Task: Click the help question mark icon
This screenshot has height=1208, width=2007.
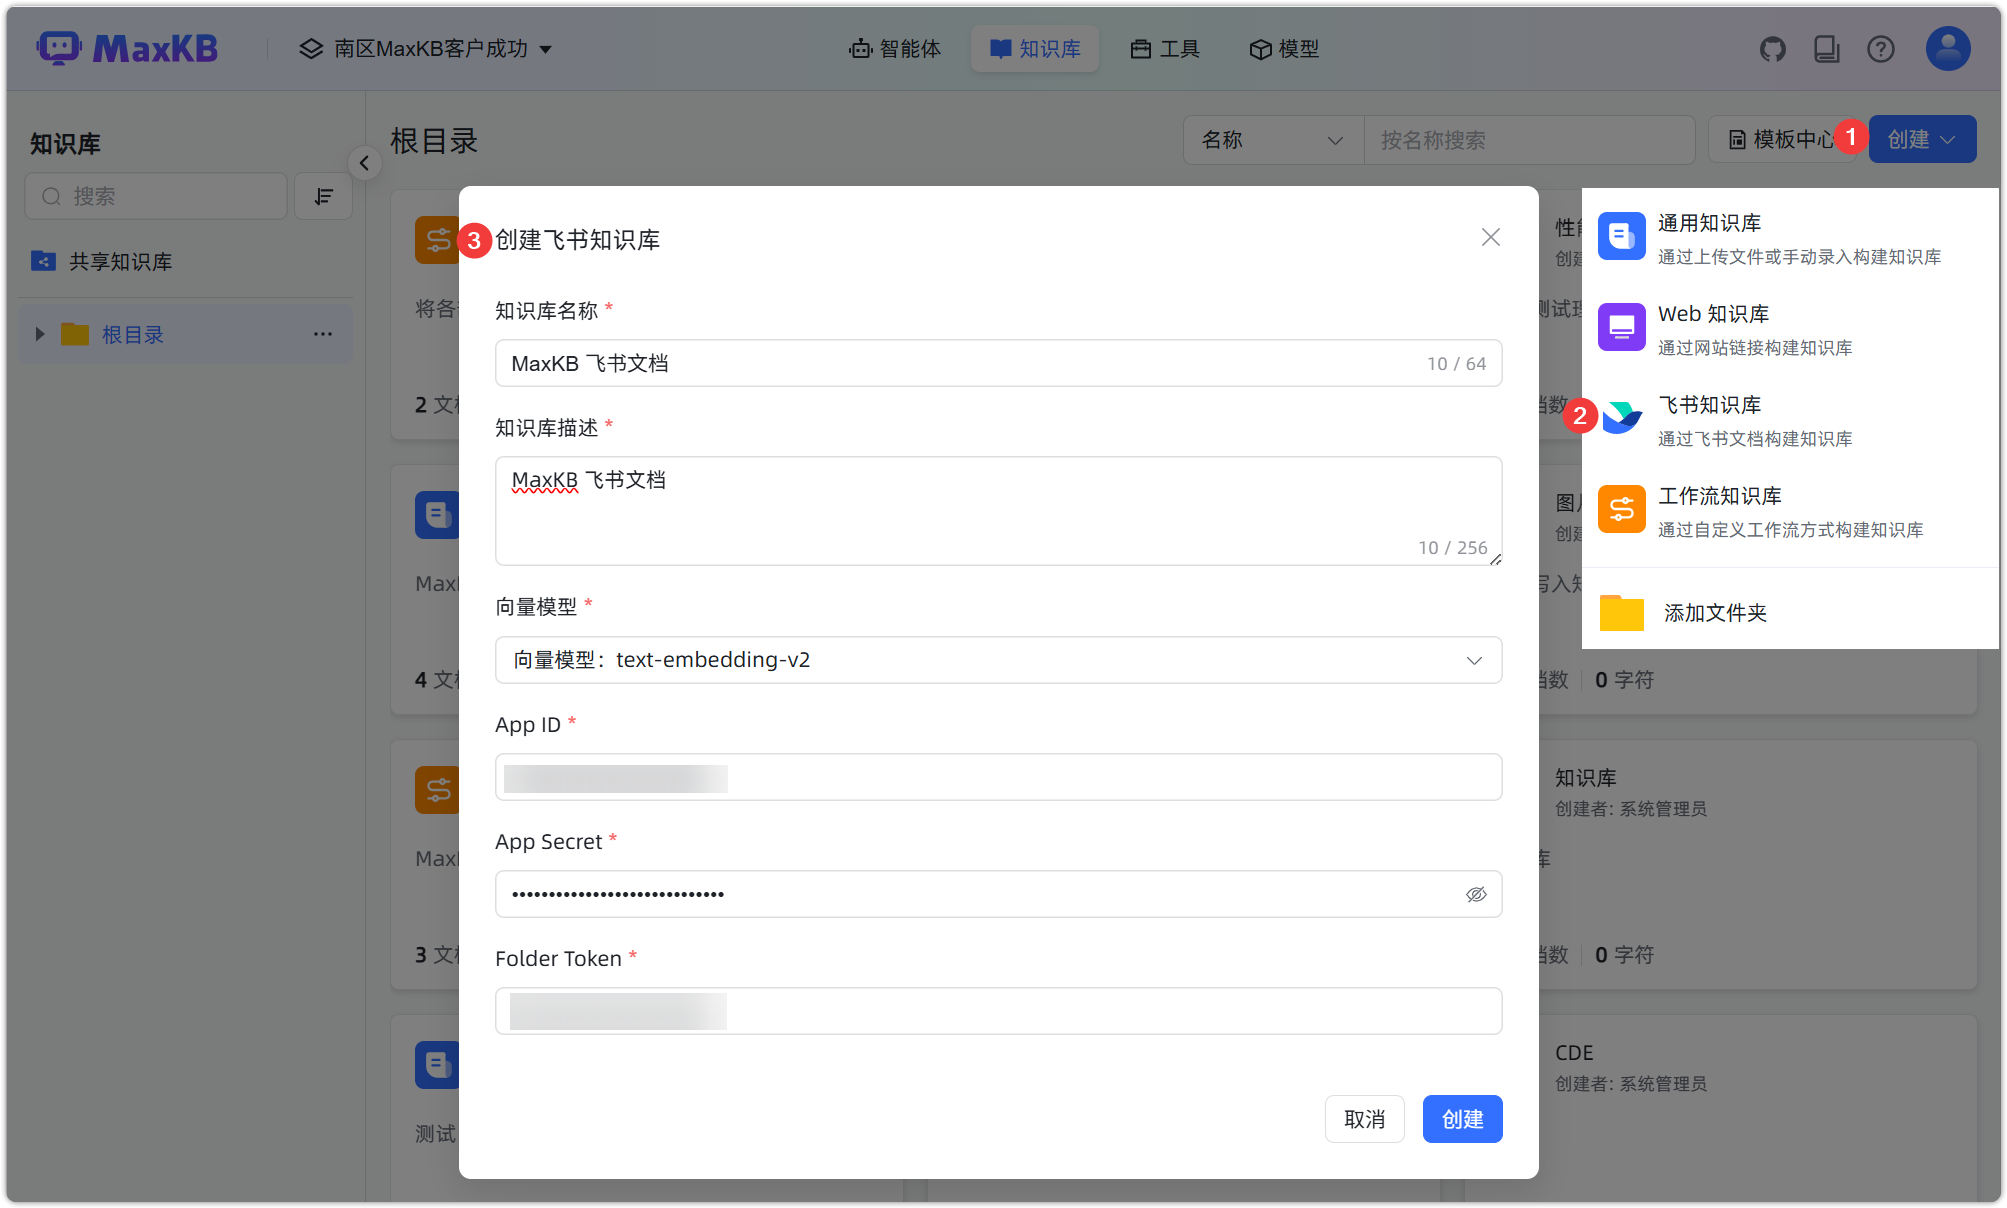Action: pos(1880,48)
